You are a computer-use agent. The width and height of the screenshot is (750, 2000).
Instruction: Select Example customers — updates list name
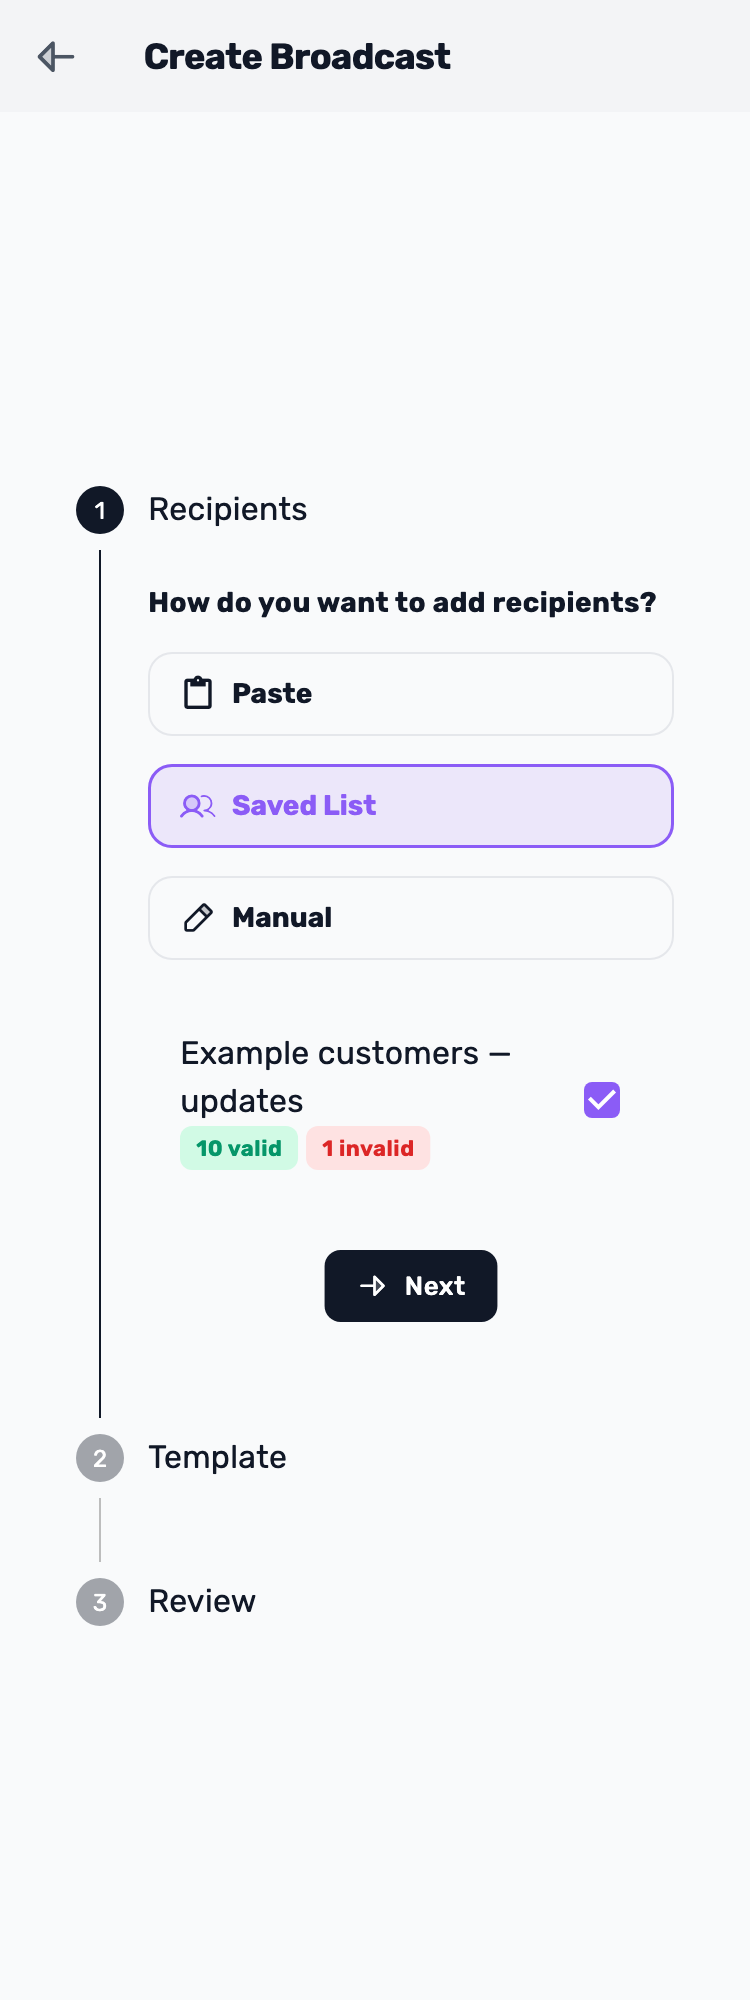(346, 1077)
